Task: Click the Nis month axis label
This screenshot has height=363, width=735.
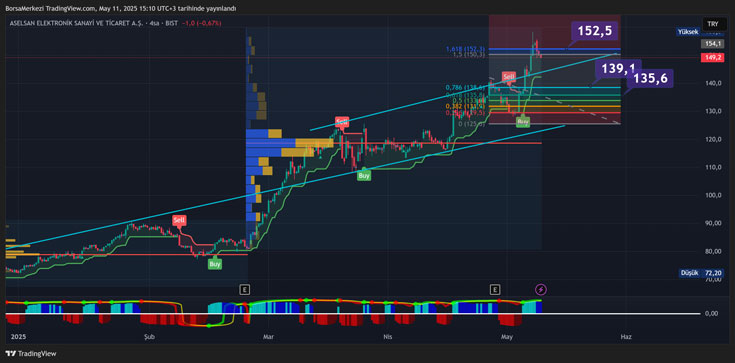Action: click(387, 337)
